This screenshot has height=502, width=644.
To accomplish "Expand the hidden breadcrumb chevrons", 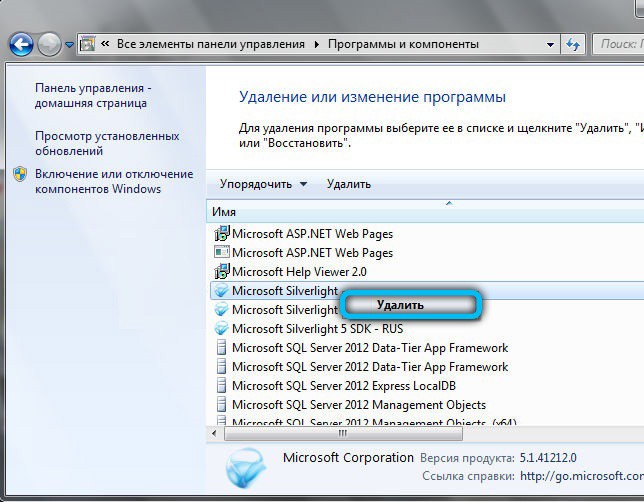I will [x=105, y=44].
